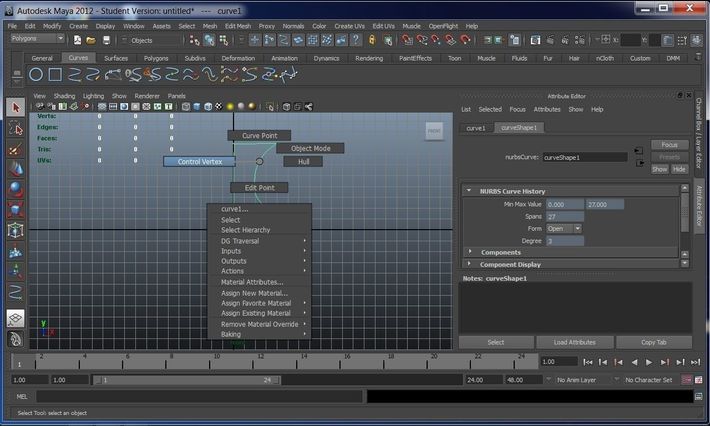Screen dimensions: 710x426
Task: Switch to the curve1 attribute tab
Action: 476,128
